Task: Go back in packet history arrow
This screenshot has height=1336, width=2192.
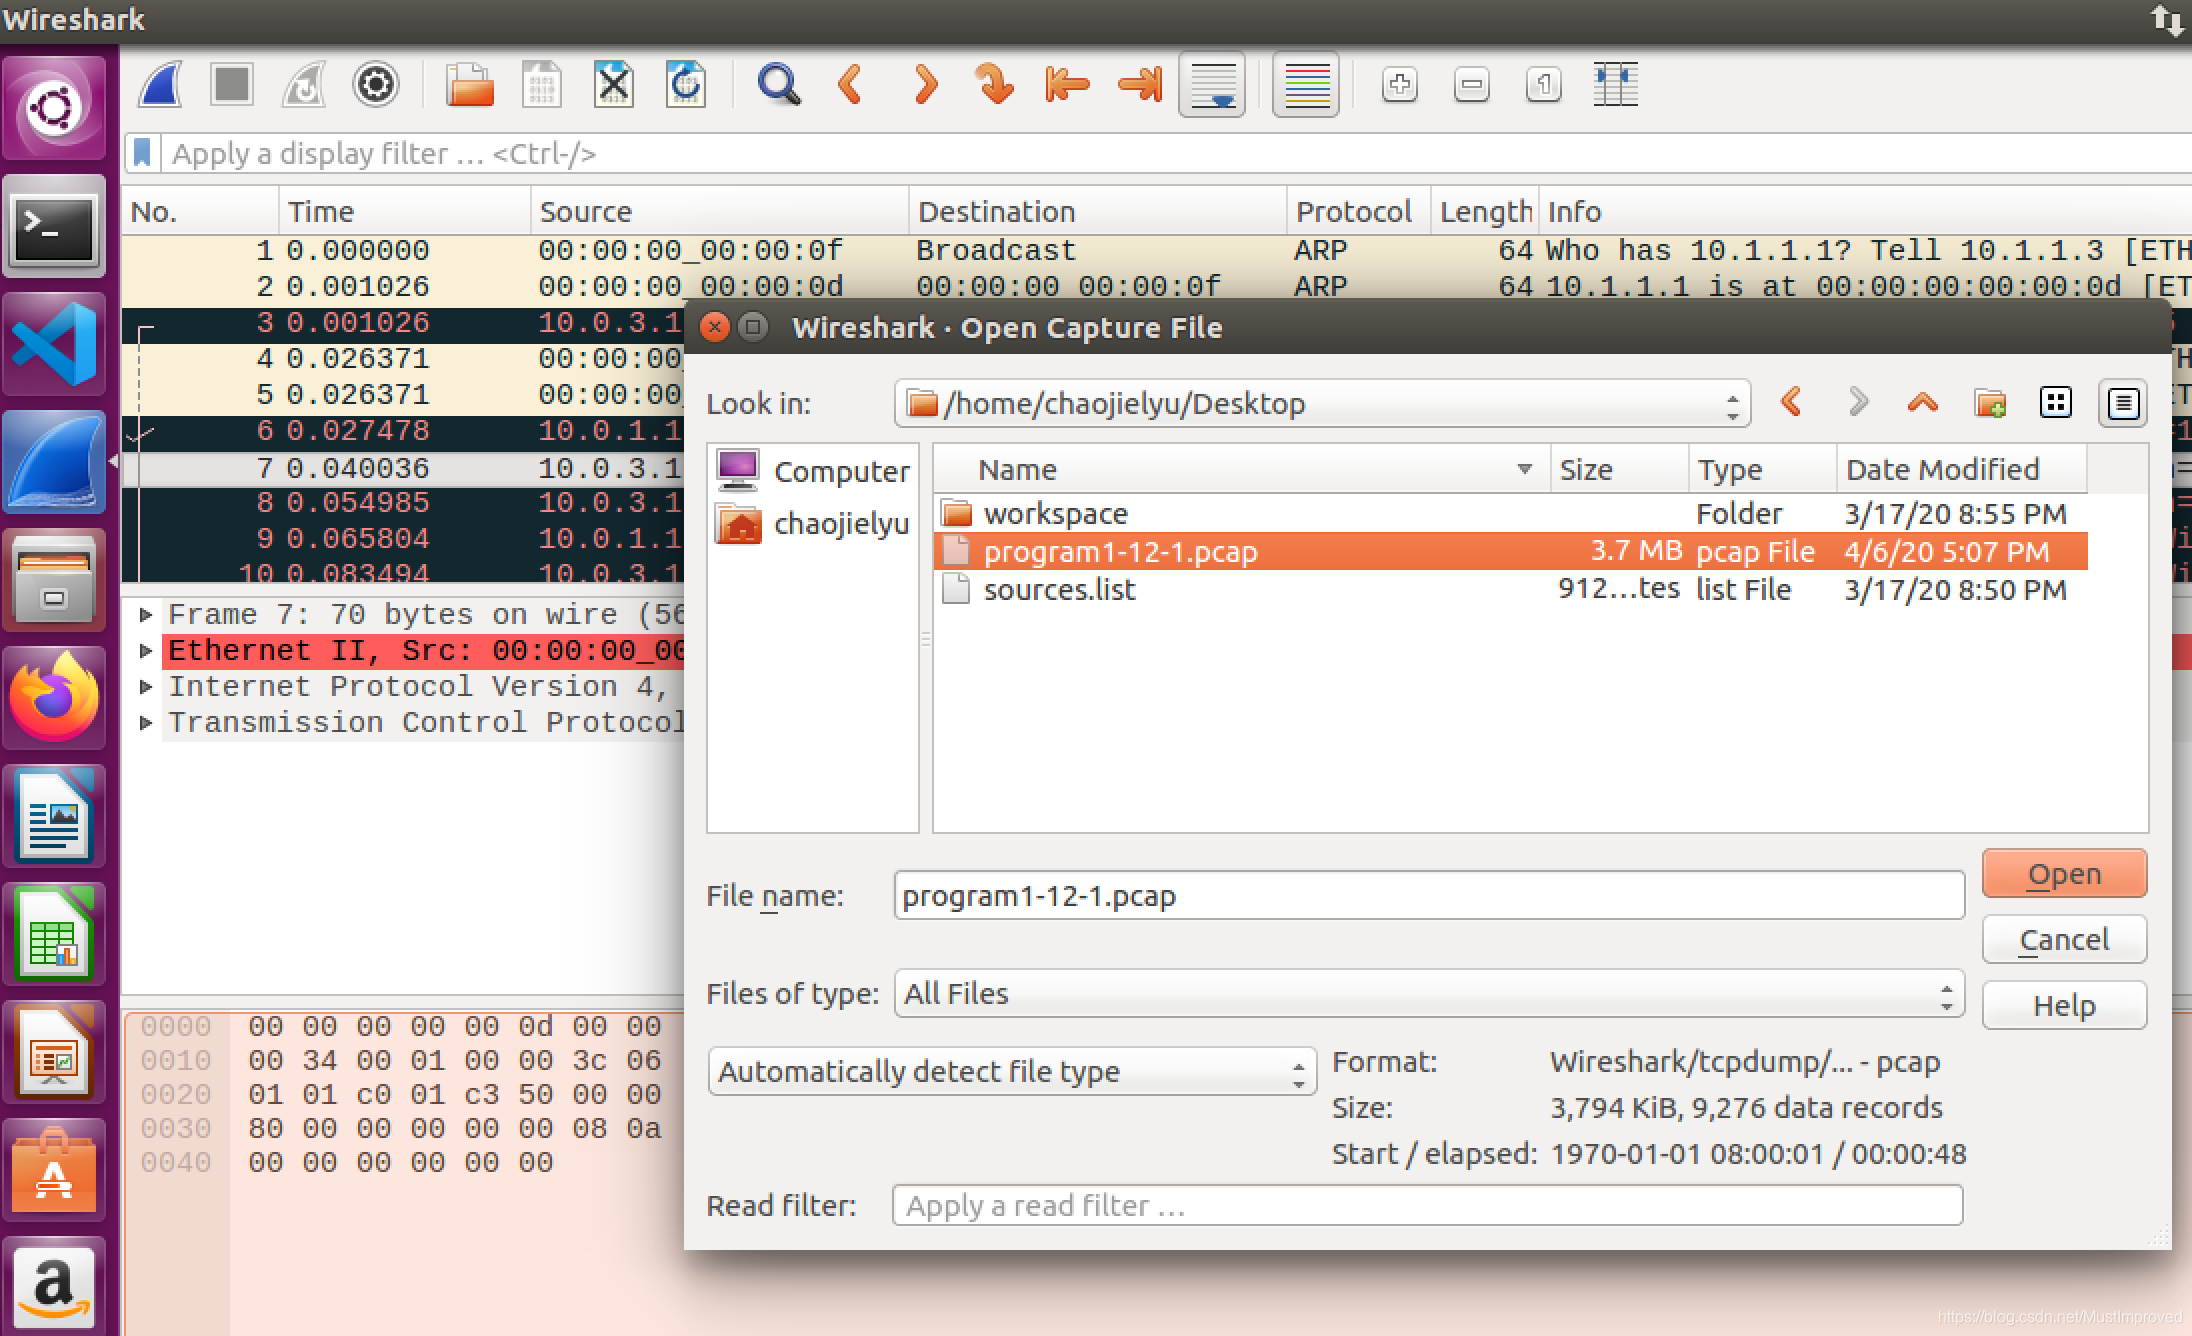Action: pos(850,84)
